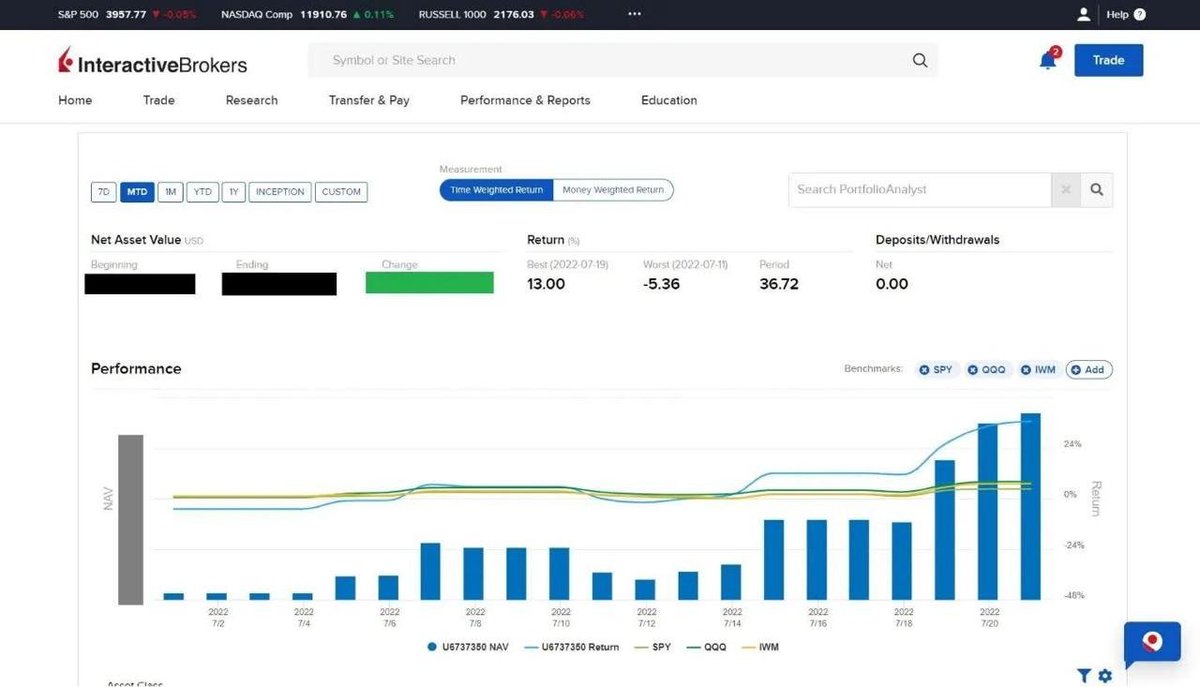Click the -48% return axis label
Screen dimensions: 1200x687
1072,596
